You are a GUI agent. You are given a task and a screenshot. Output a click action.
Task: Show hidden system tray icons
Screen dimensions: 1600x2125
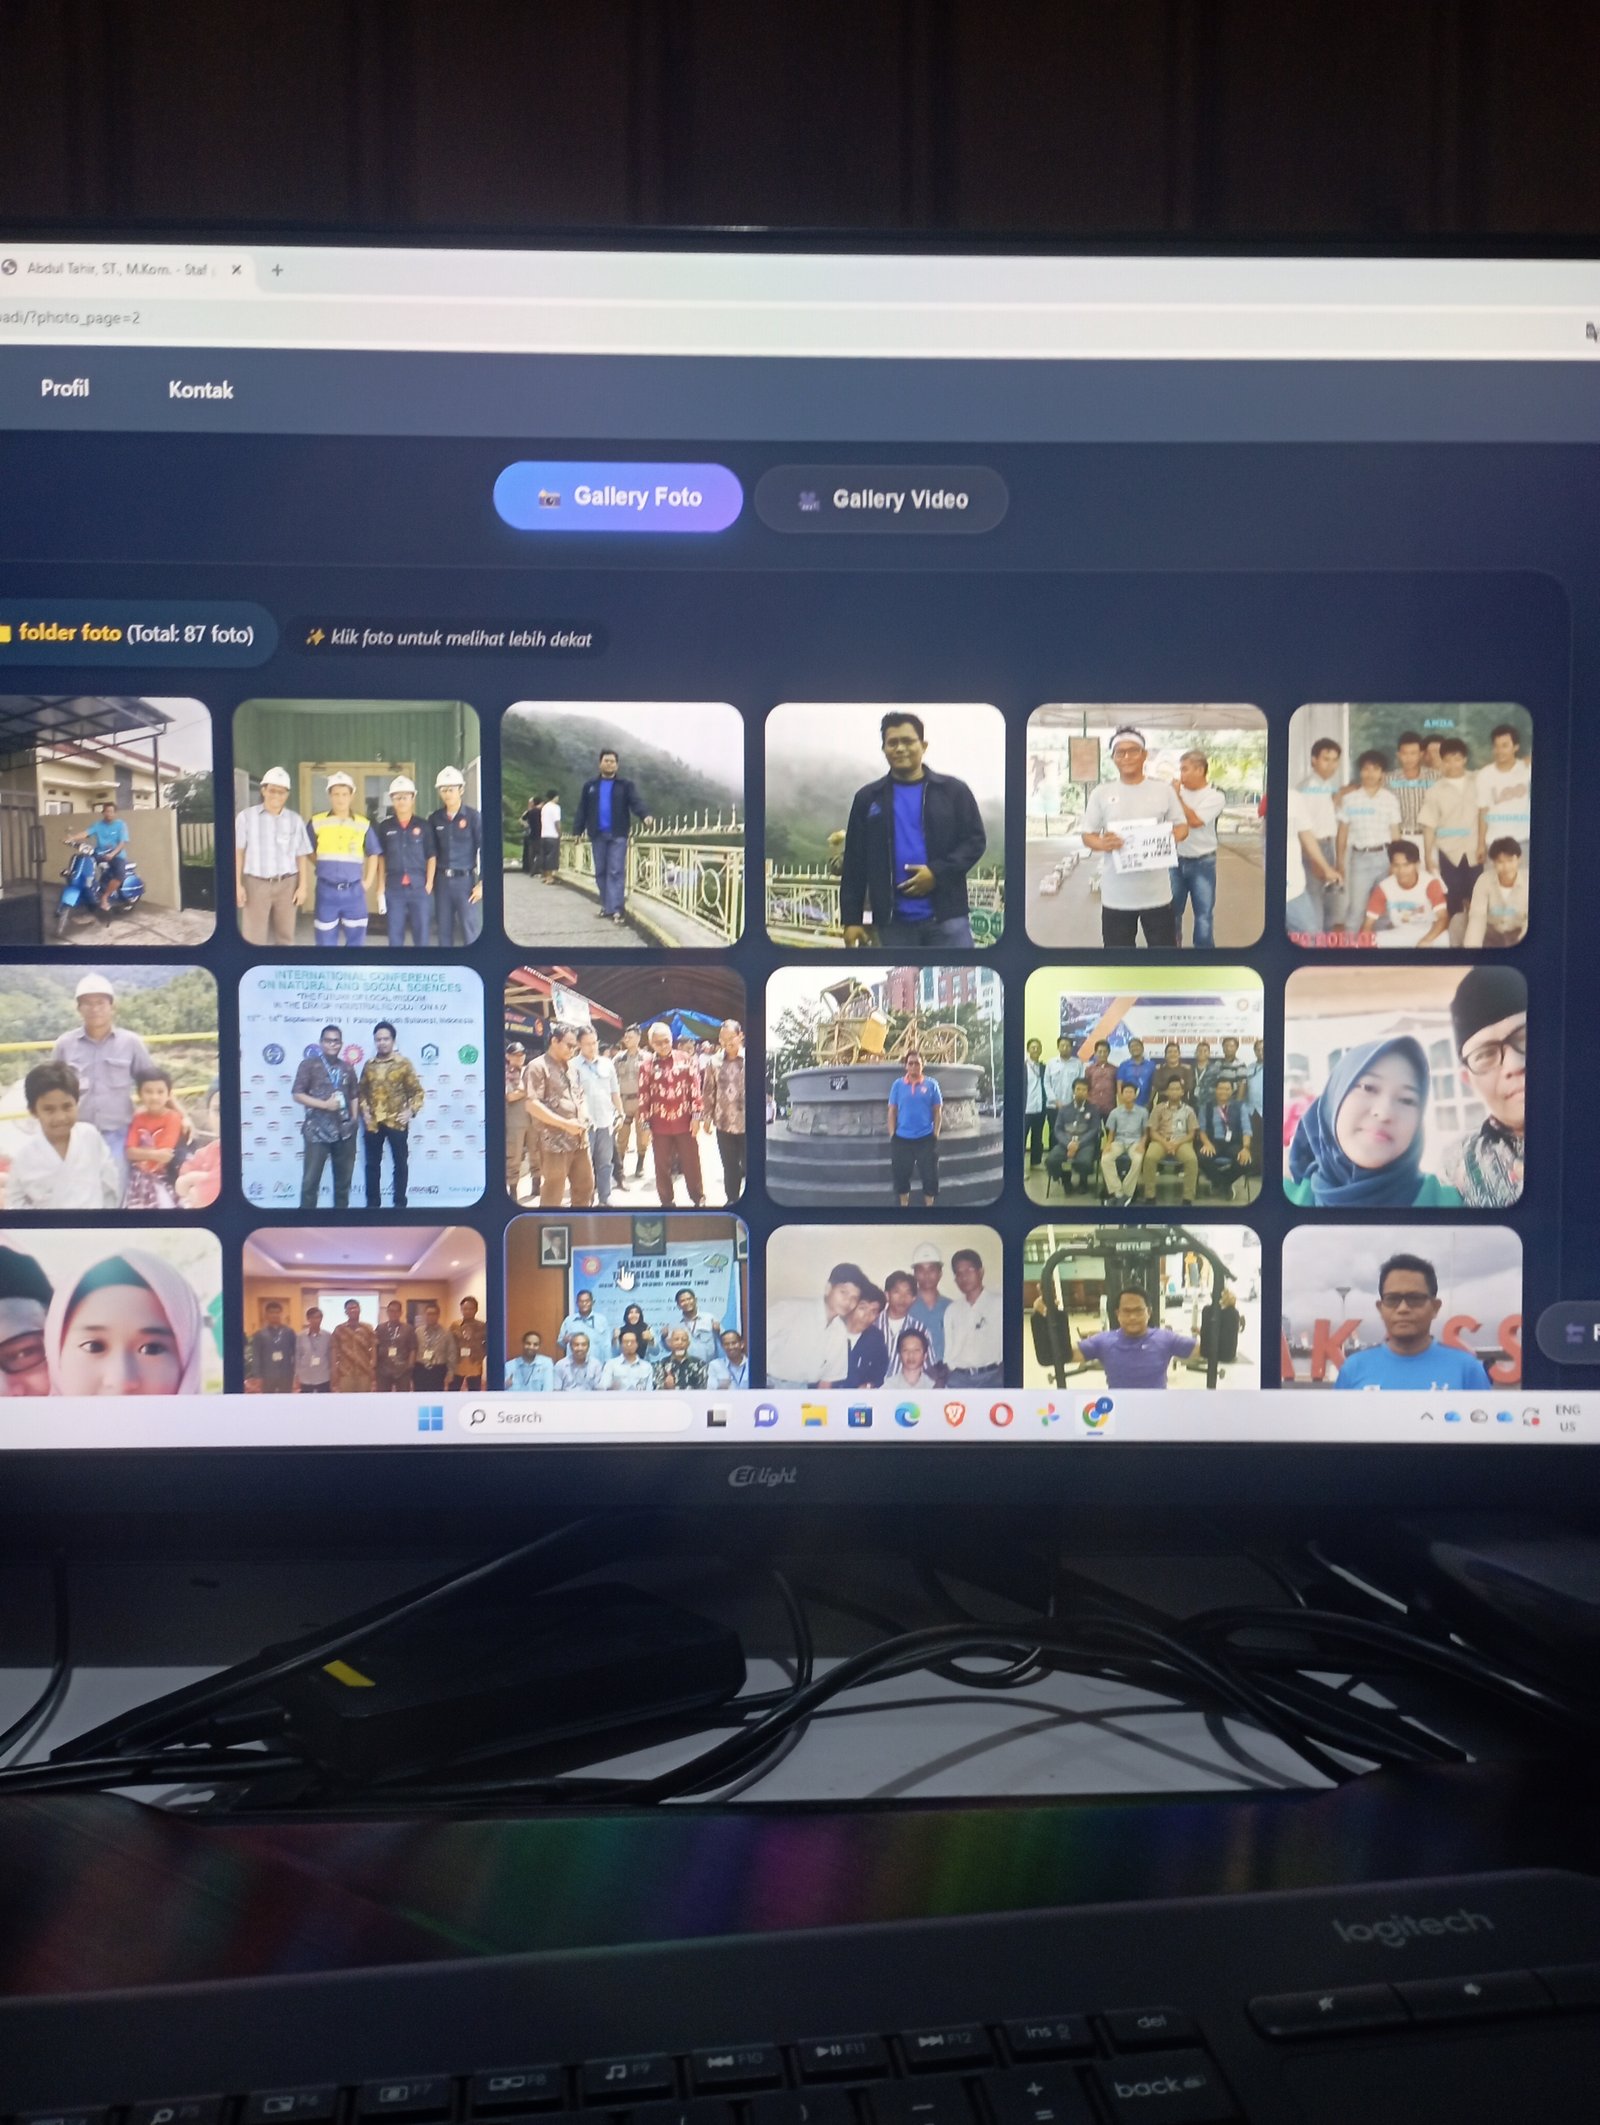tap(1426, 1416)
